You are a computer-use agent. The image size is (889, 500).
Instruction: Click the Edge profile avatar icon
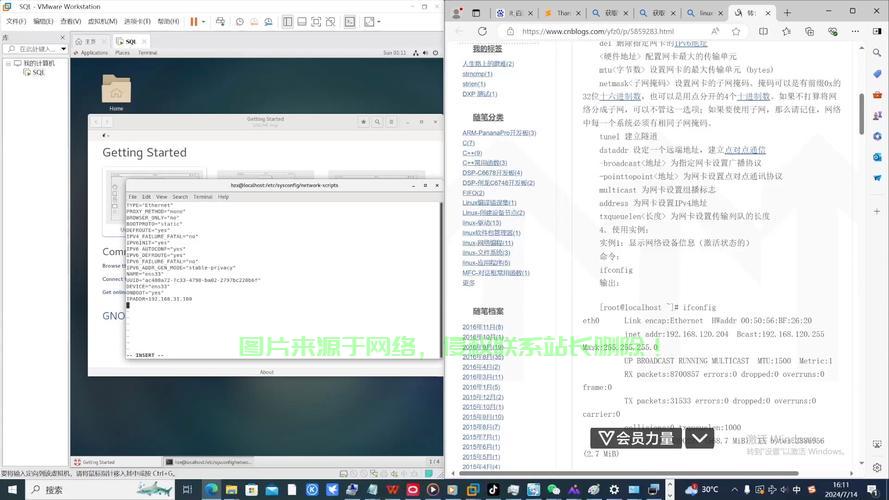pos(457,12)
